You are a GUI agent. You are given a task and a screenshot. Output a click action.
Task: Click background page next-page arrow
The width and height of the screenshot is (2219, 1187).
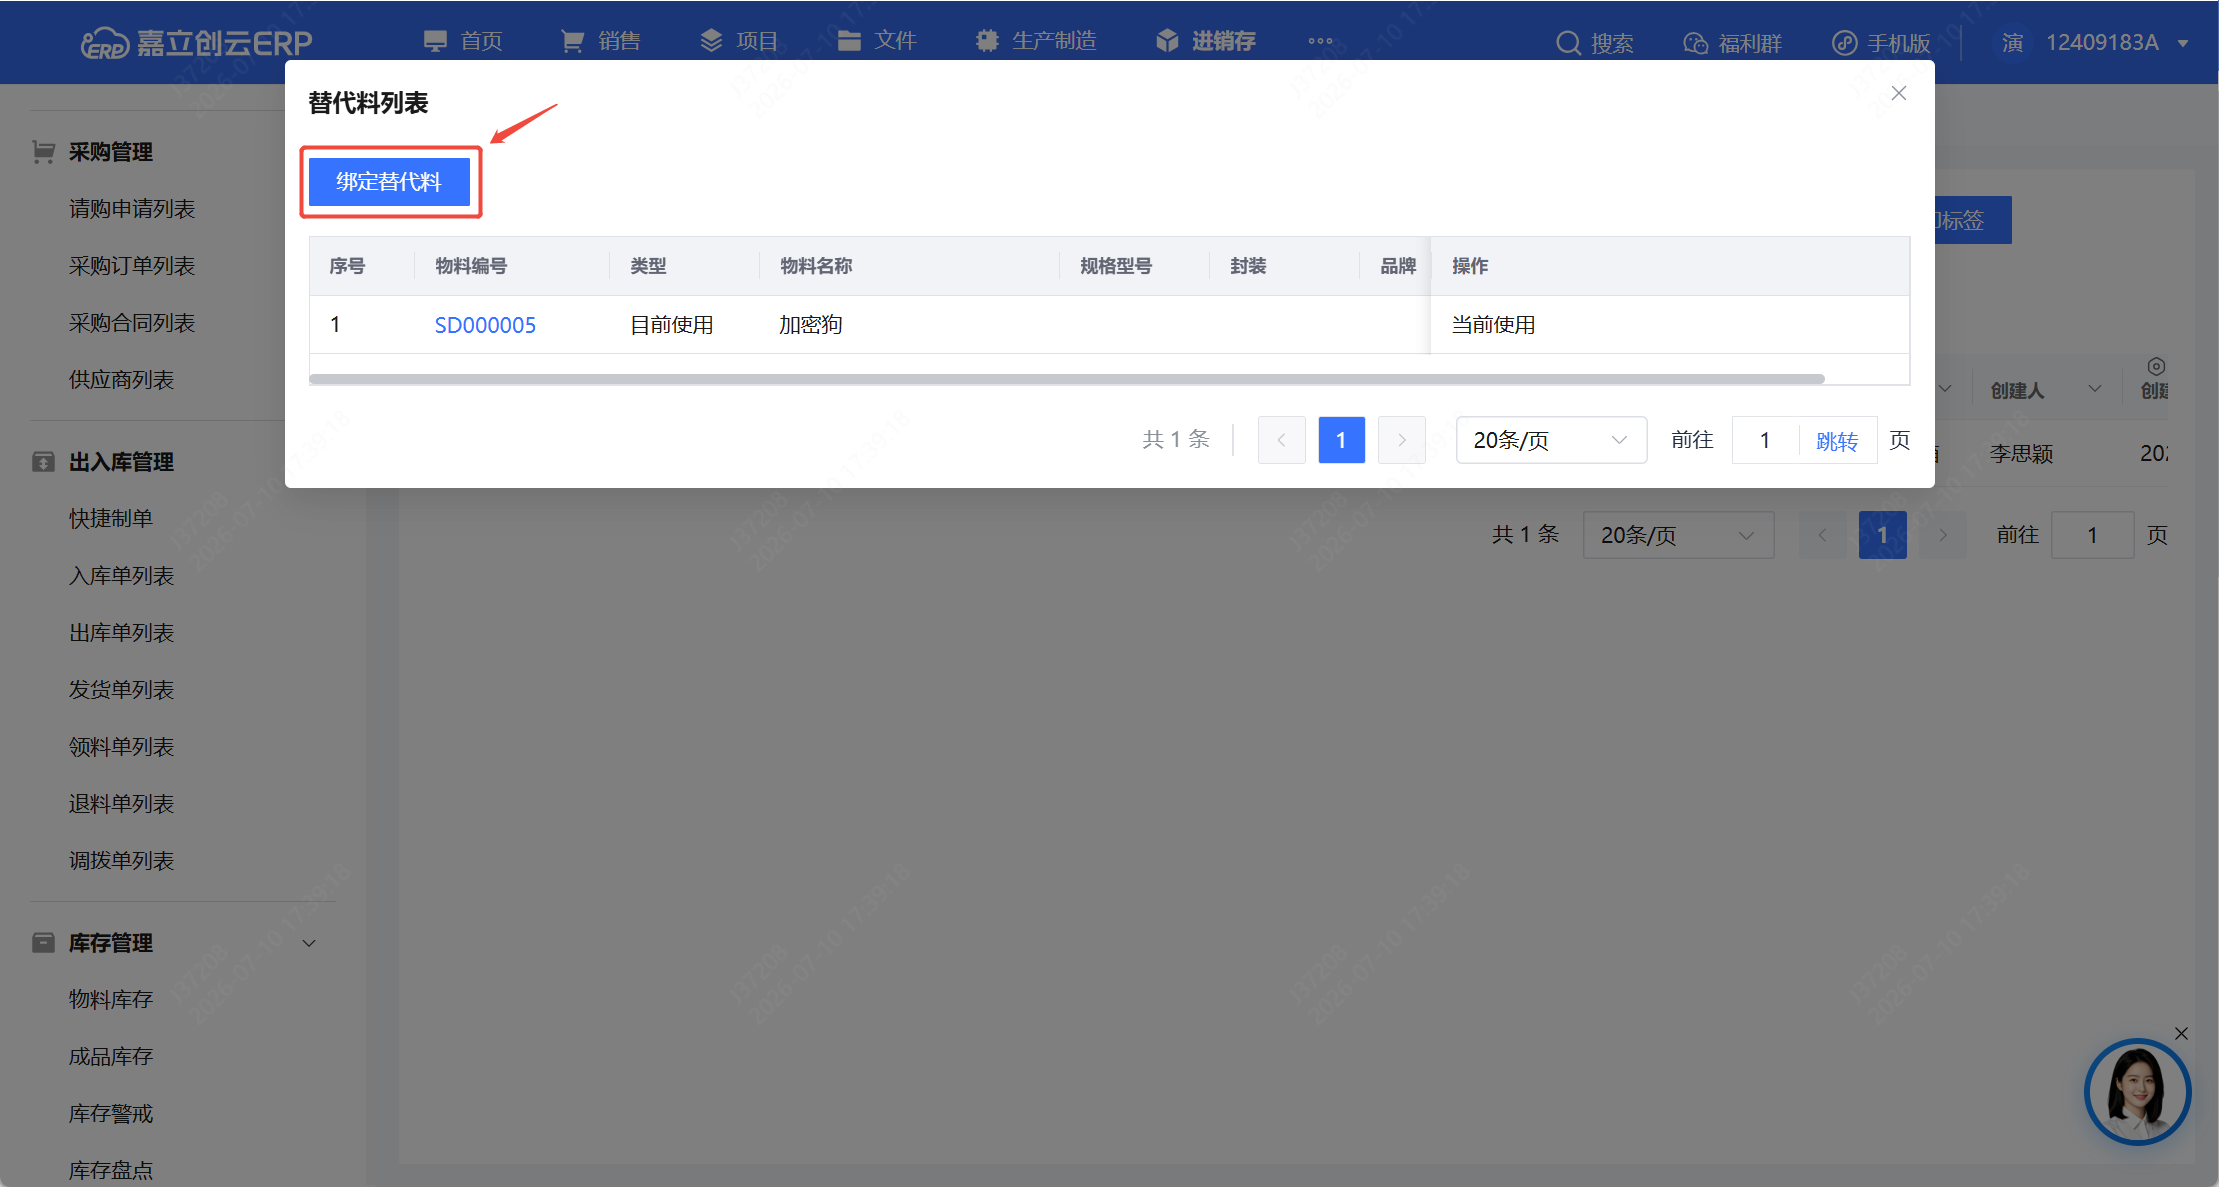1942,535
